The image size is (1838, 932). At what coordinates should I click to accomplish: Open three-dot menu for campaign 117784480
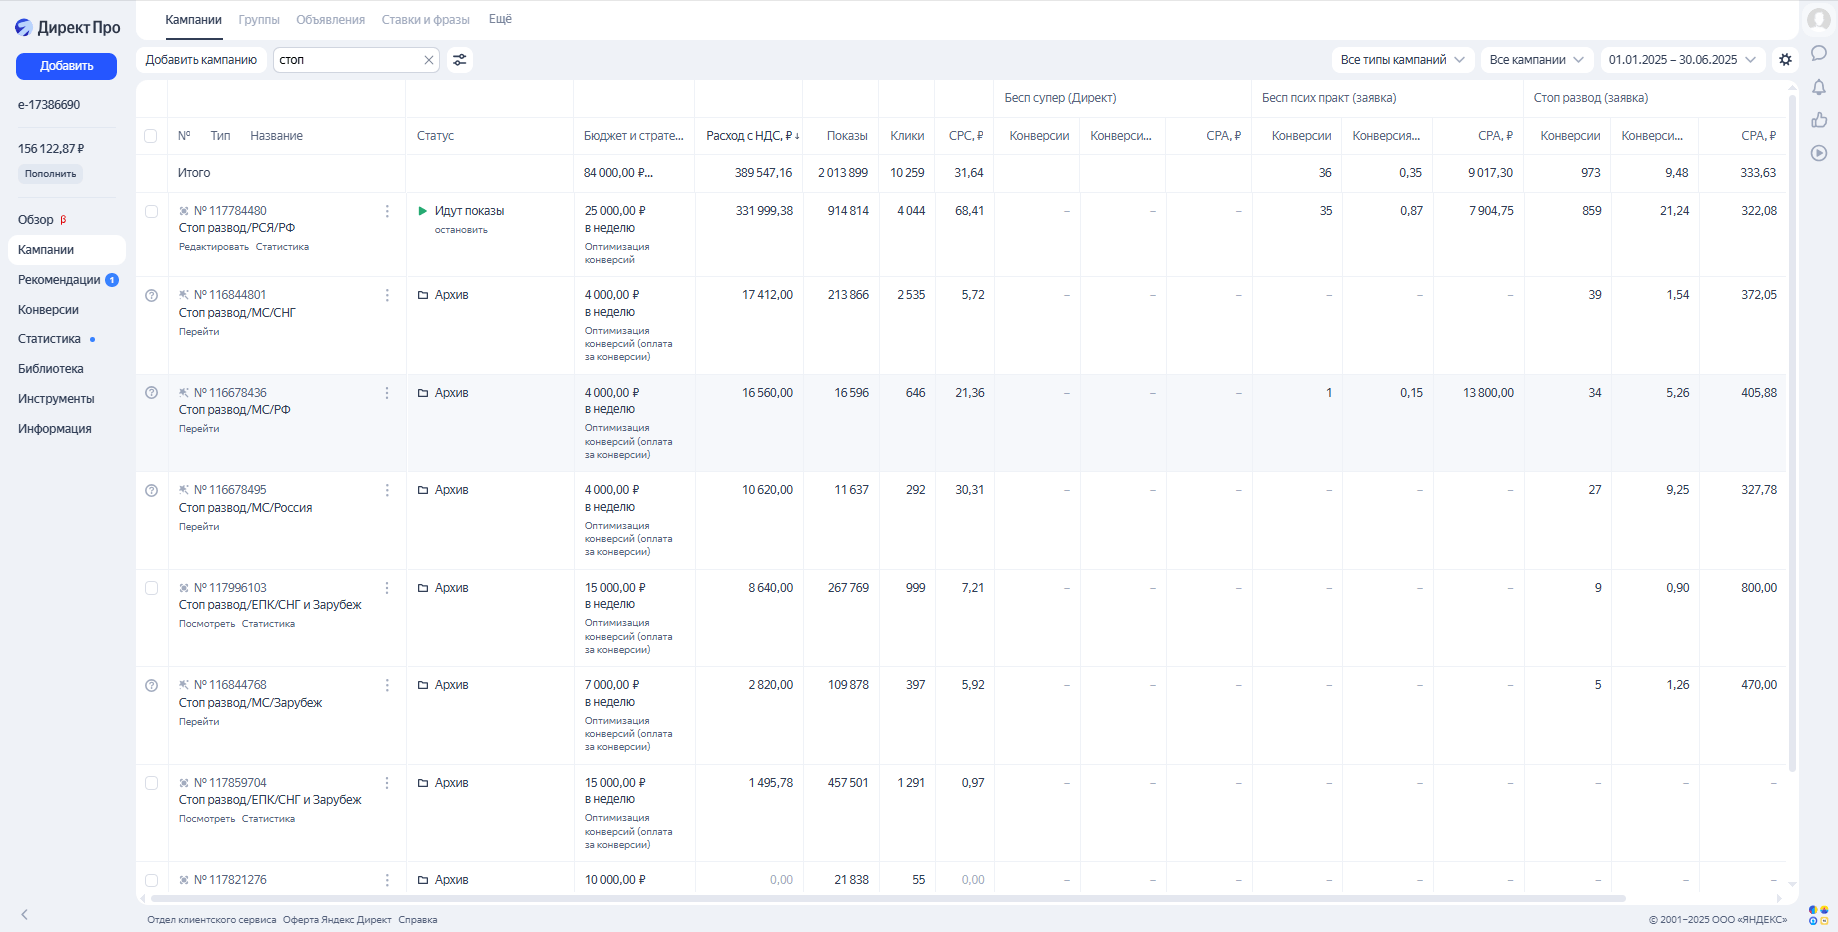[x=387, y=211]
